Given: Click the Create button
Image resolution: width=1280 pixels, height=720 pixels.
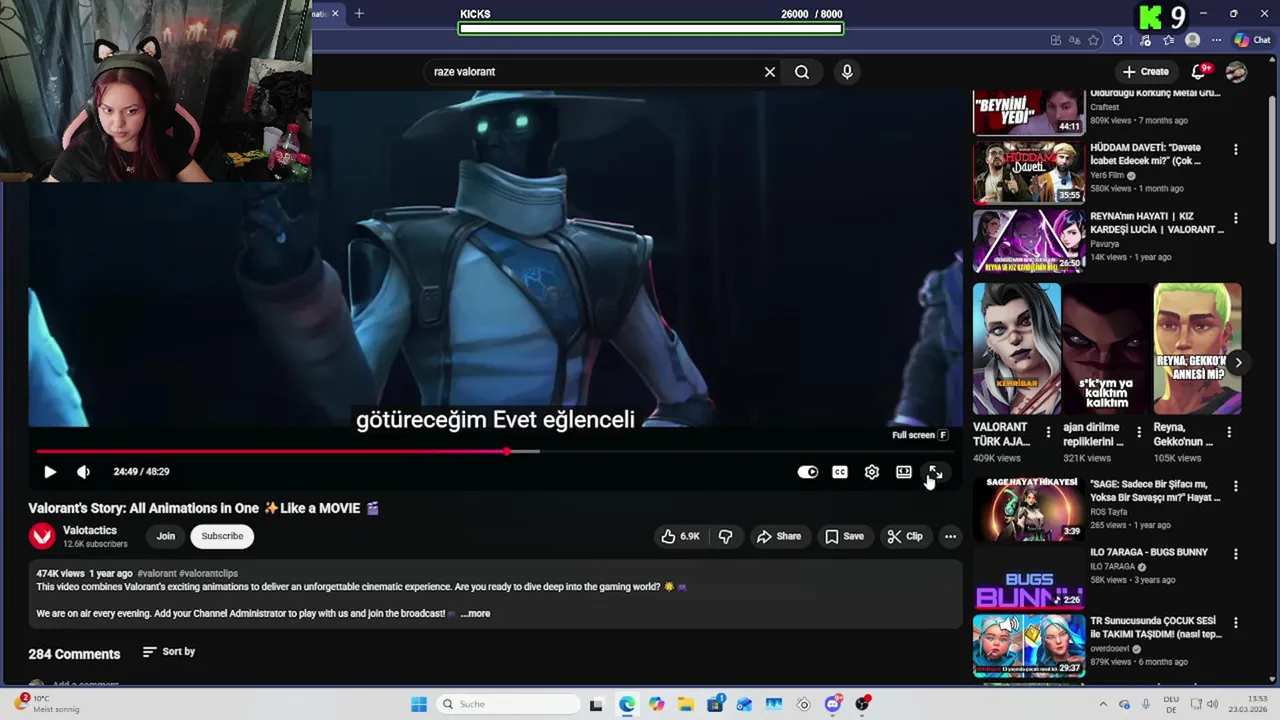Looking at the screenshot, I should pyautogui.click(x=1146, y=72).
